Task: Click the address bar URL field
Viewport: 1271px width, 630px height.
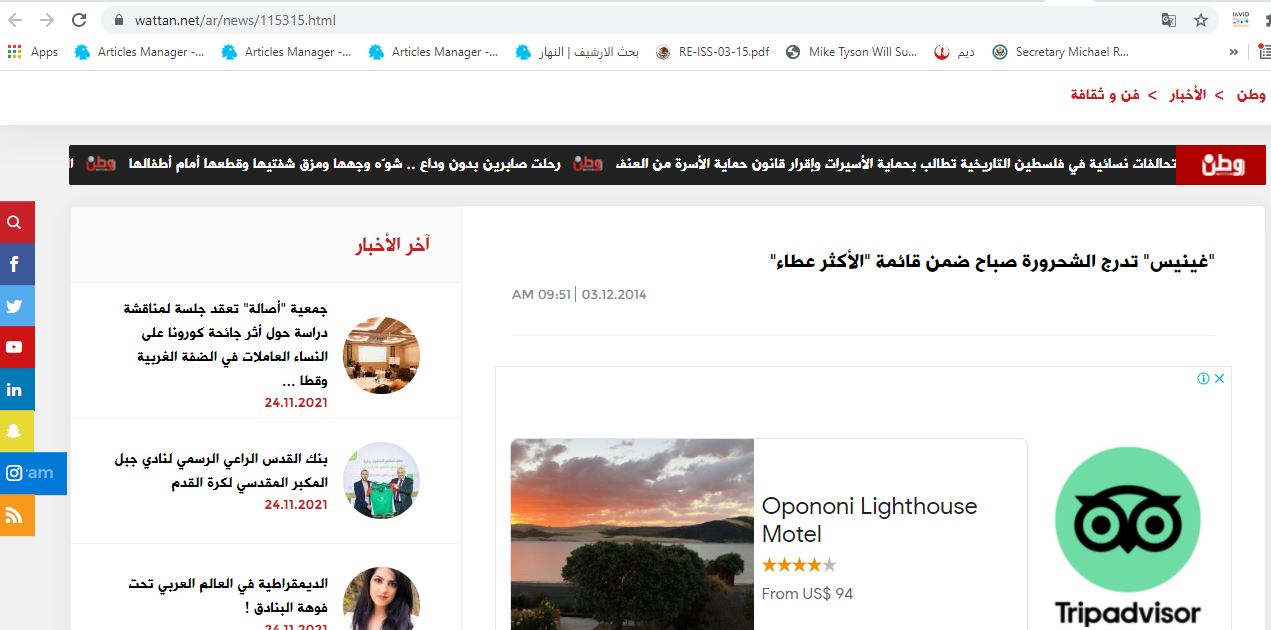Action: pos(600,20)
